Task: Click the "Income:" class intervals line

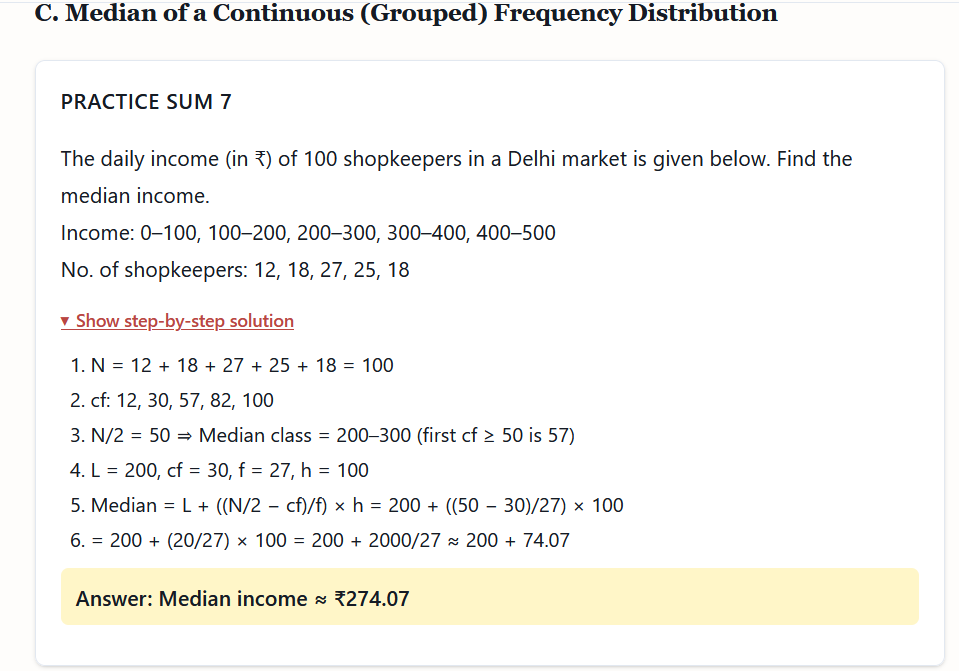Action: 308,233
